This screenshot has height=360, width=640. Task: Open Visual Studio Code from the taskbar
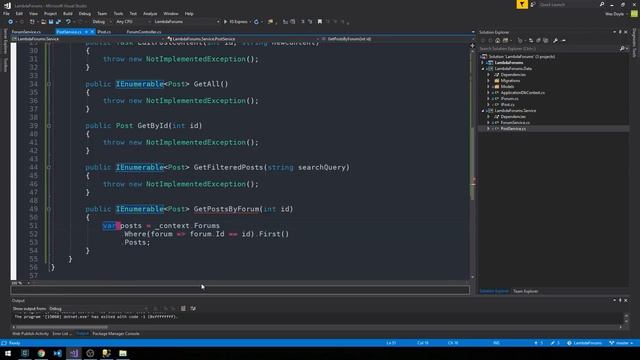click(58, 353)
